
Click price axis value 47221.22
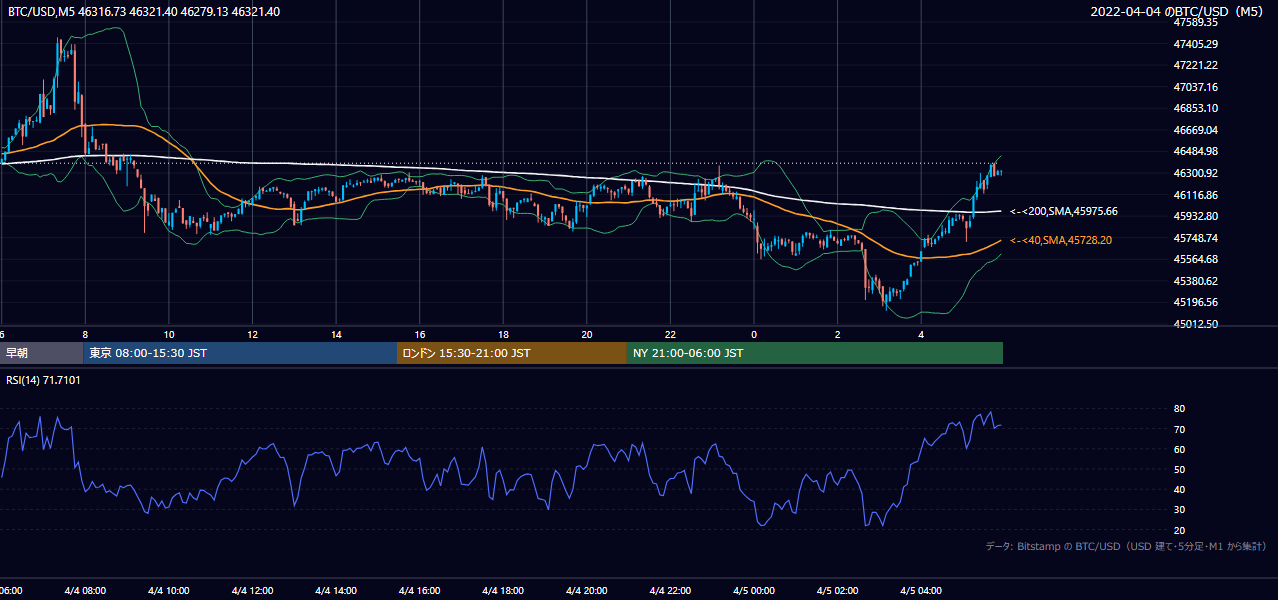coord(1195,65)
